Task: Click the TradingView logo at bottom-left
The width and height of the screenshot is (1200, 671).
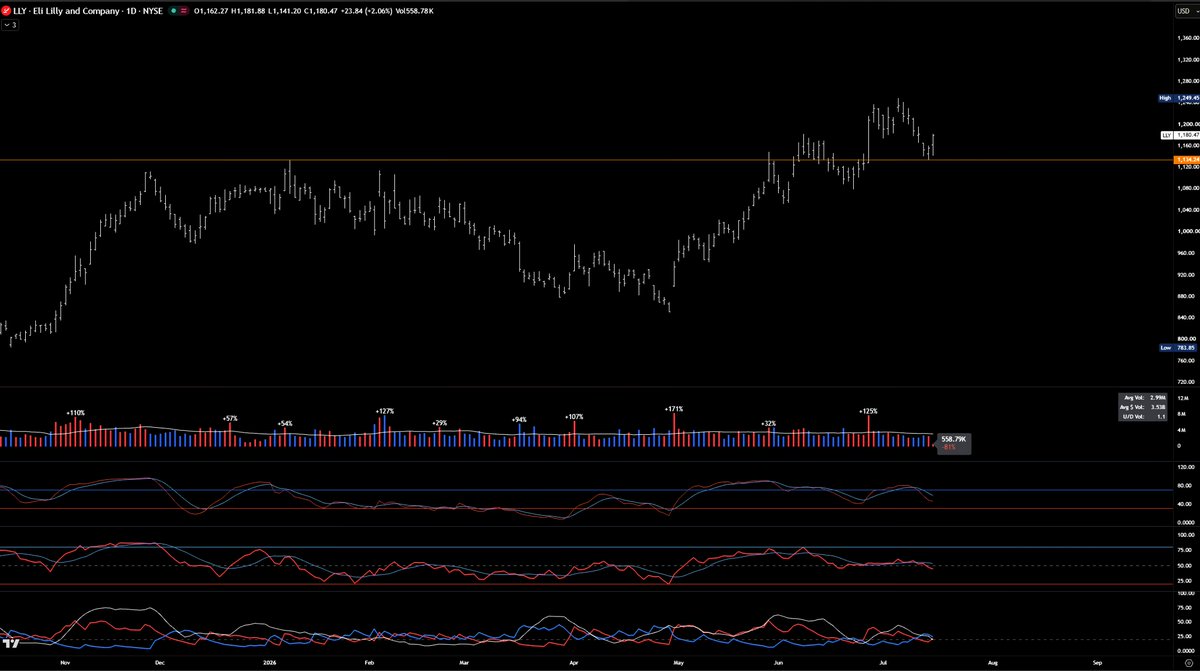Action: pyautogui.click(x=11, y=642)
